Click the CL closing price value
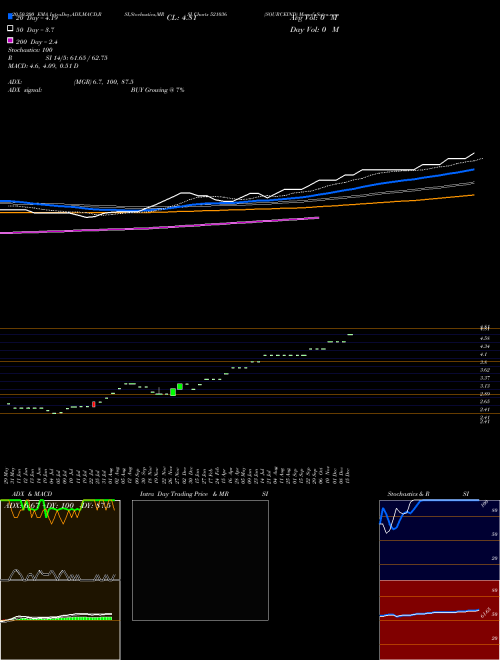500x660 pixels. click(181, 18)
